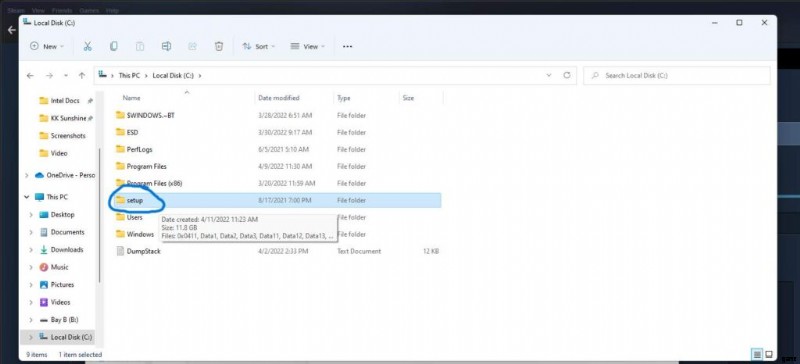The image size is (800, 364).
Task: Open the View dropdown
Action: pos(308,46)
